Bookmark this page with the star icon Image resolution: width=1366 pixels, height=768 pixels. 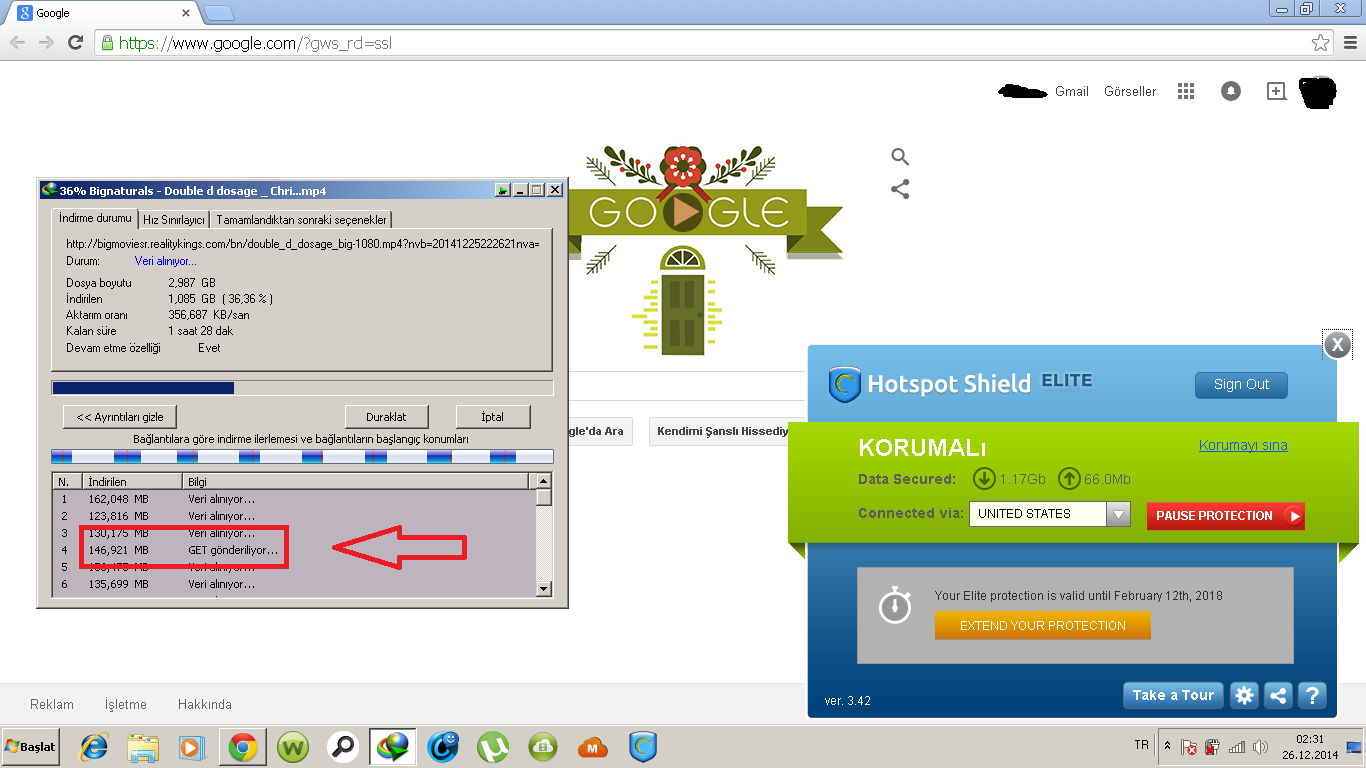(1320, 43)
